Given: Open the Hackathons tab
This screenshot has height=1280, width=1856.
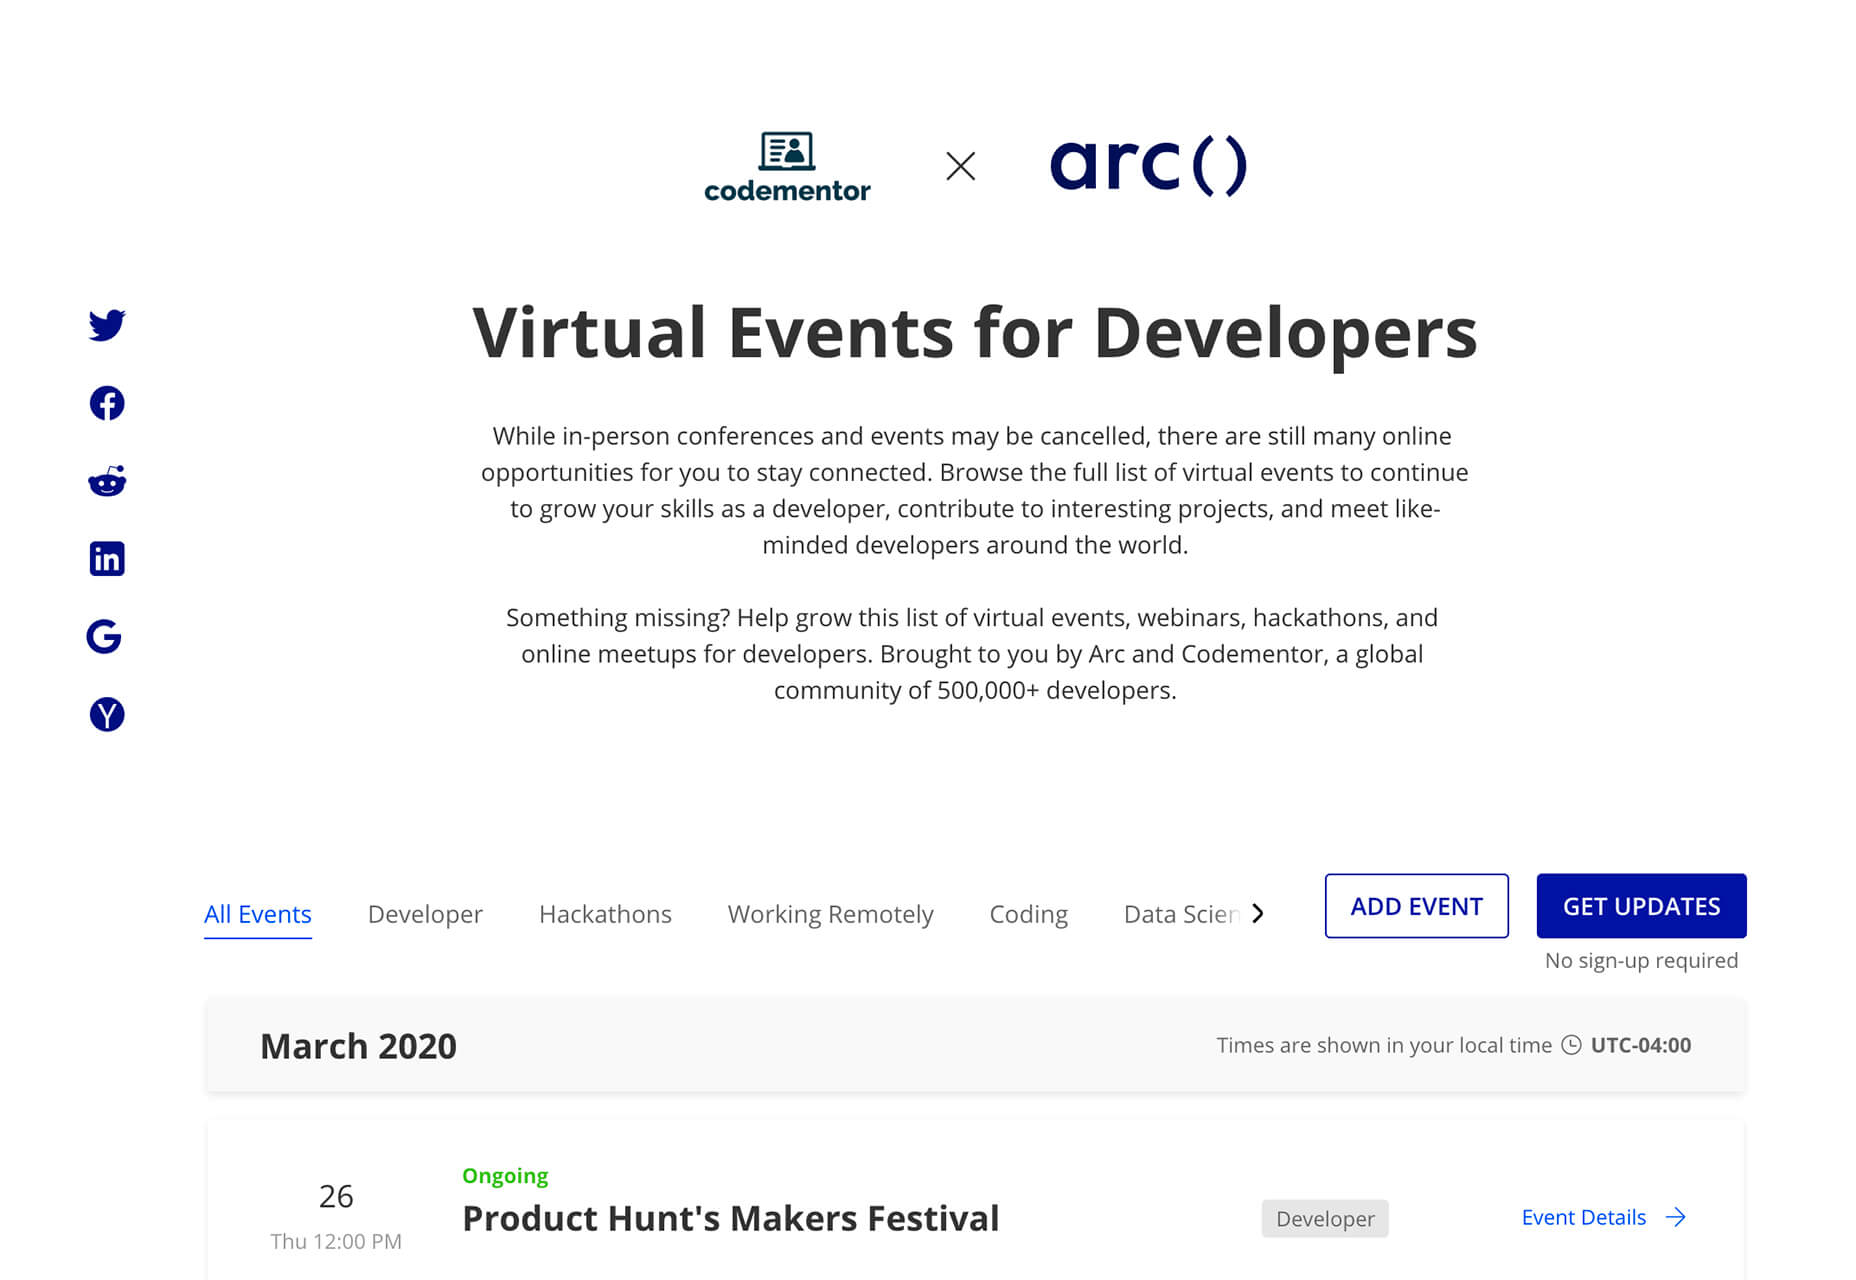Looking at the screenshot, I should [x=605, y=914].
